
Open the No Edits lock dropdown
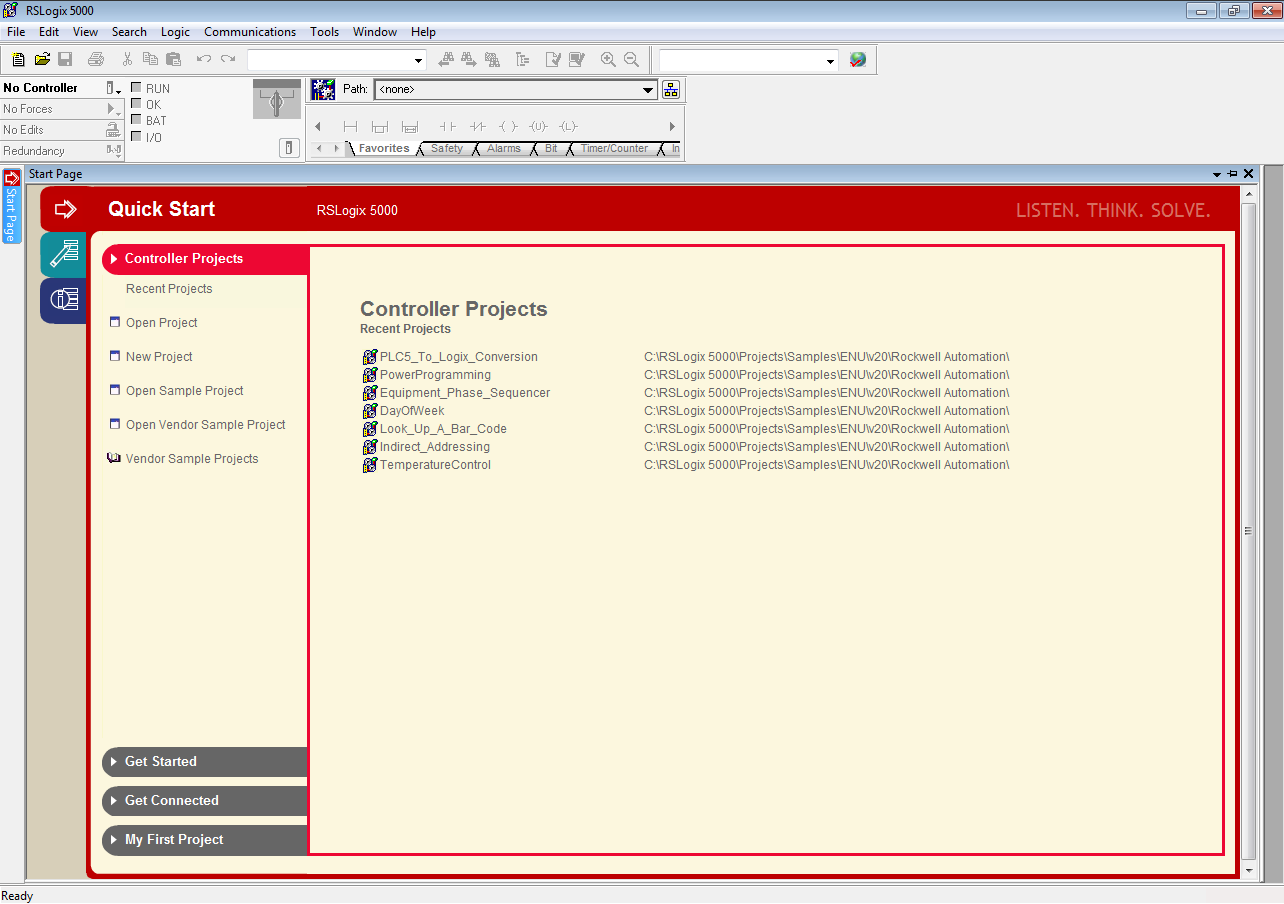coord(114,130)
